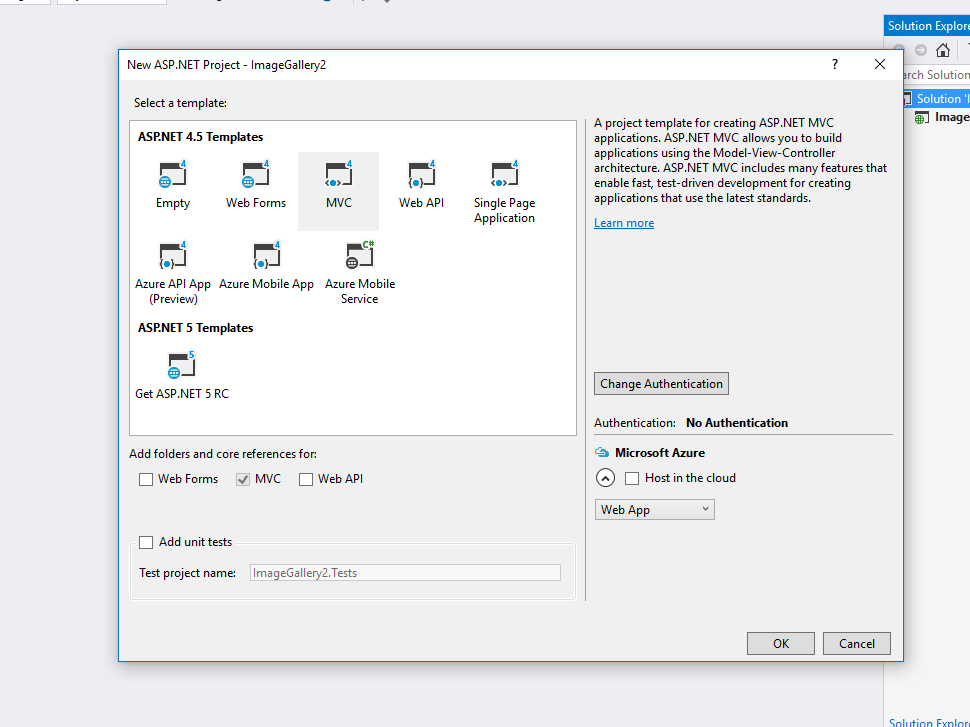Switch to Solution Explorer bottom tab
The height and width of the screenshot is (727, 970).
[x=929, y=721]
